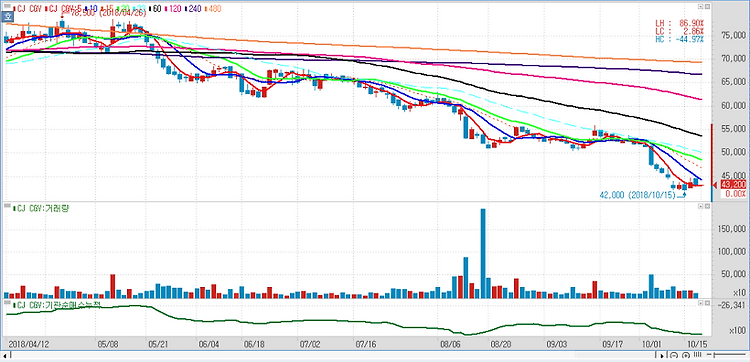Viewport: 750px width, 362px height.
Task: Click the CJ CGV:거래량 volume legend label
Action: coord(40,208)
